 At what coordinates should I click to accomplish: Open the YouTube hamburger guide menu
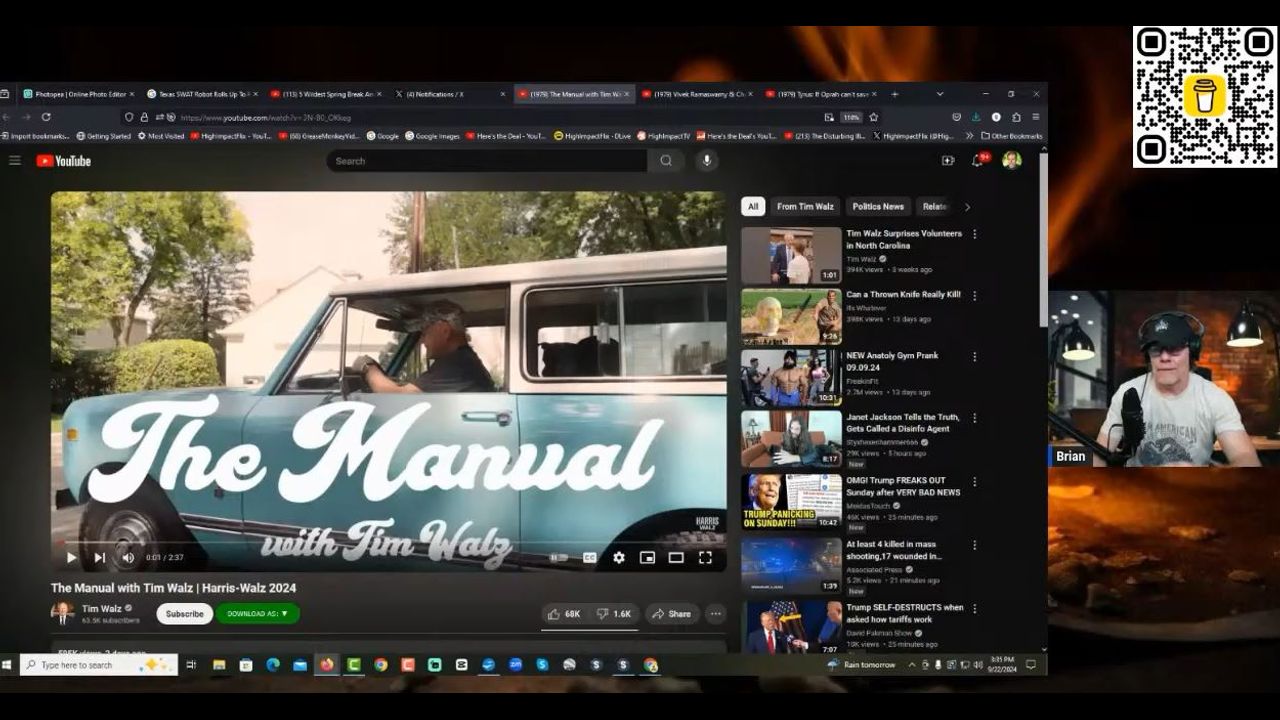15,161
